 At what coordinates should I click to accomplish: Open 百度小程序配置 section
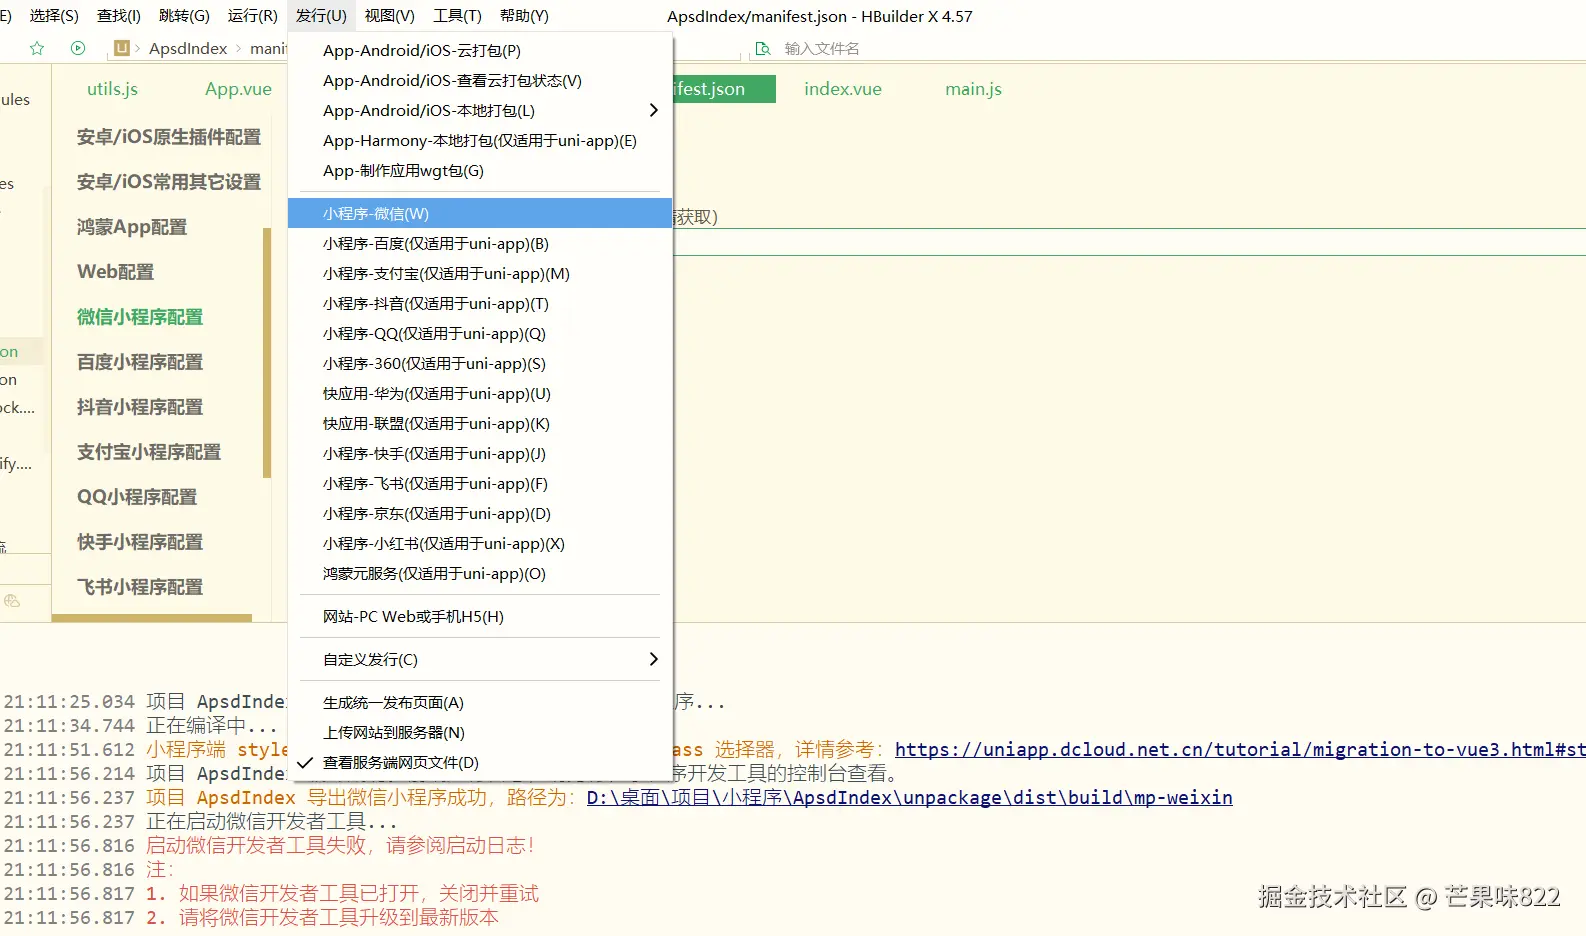coord(140,362)
